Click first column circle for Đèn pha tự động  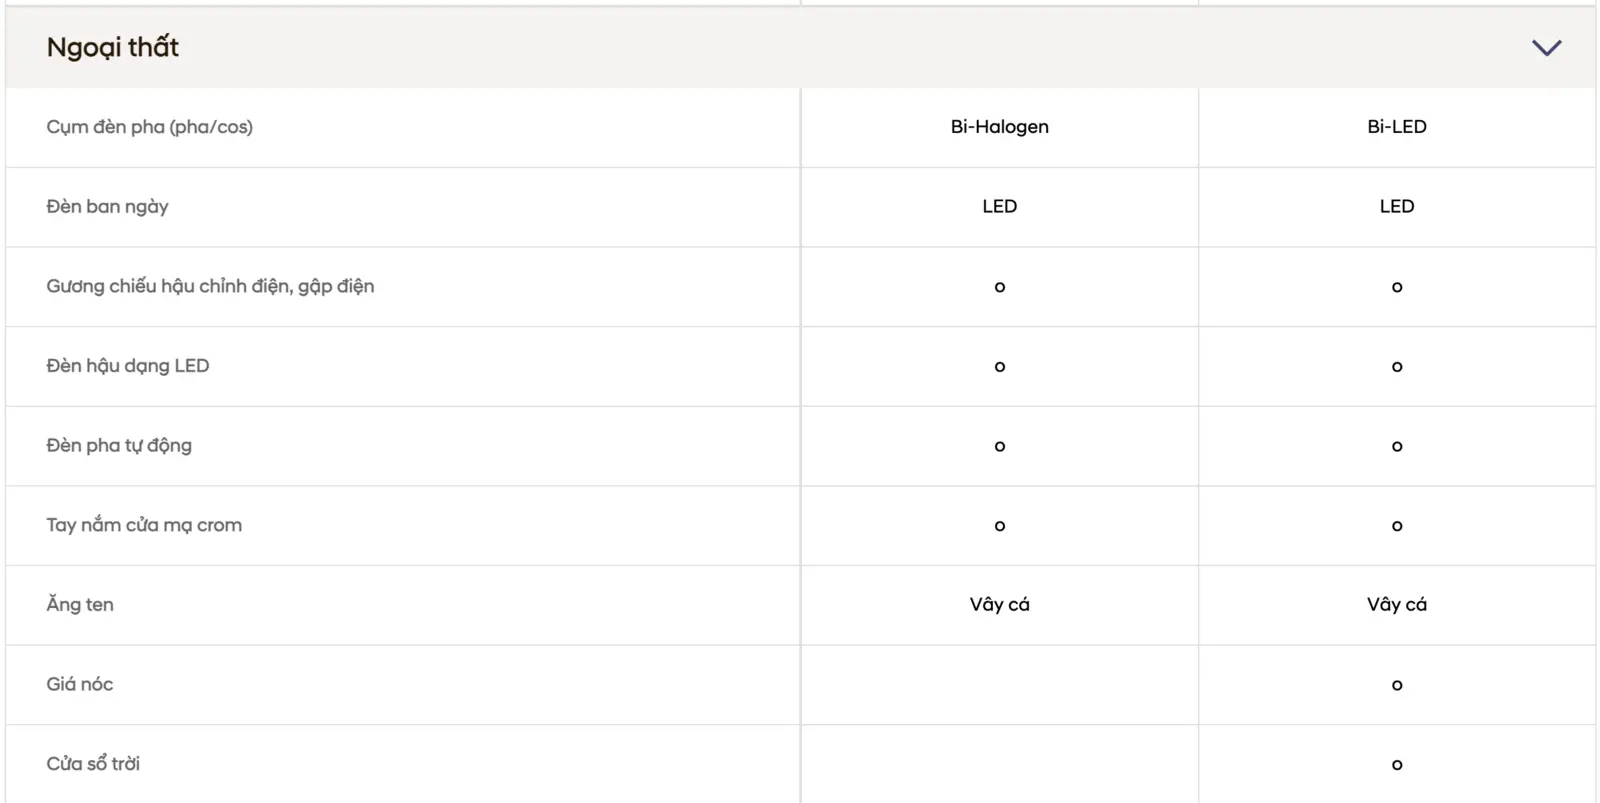point(1000,446)
